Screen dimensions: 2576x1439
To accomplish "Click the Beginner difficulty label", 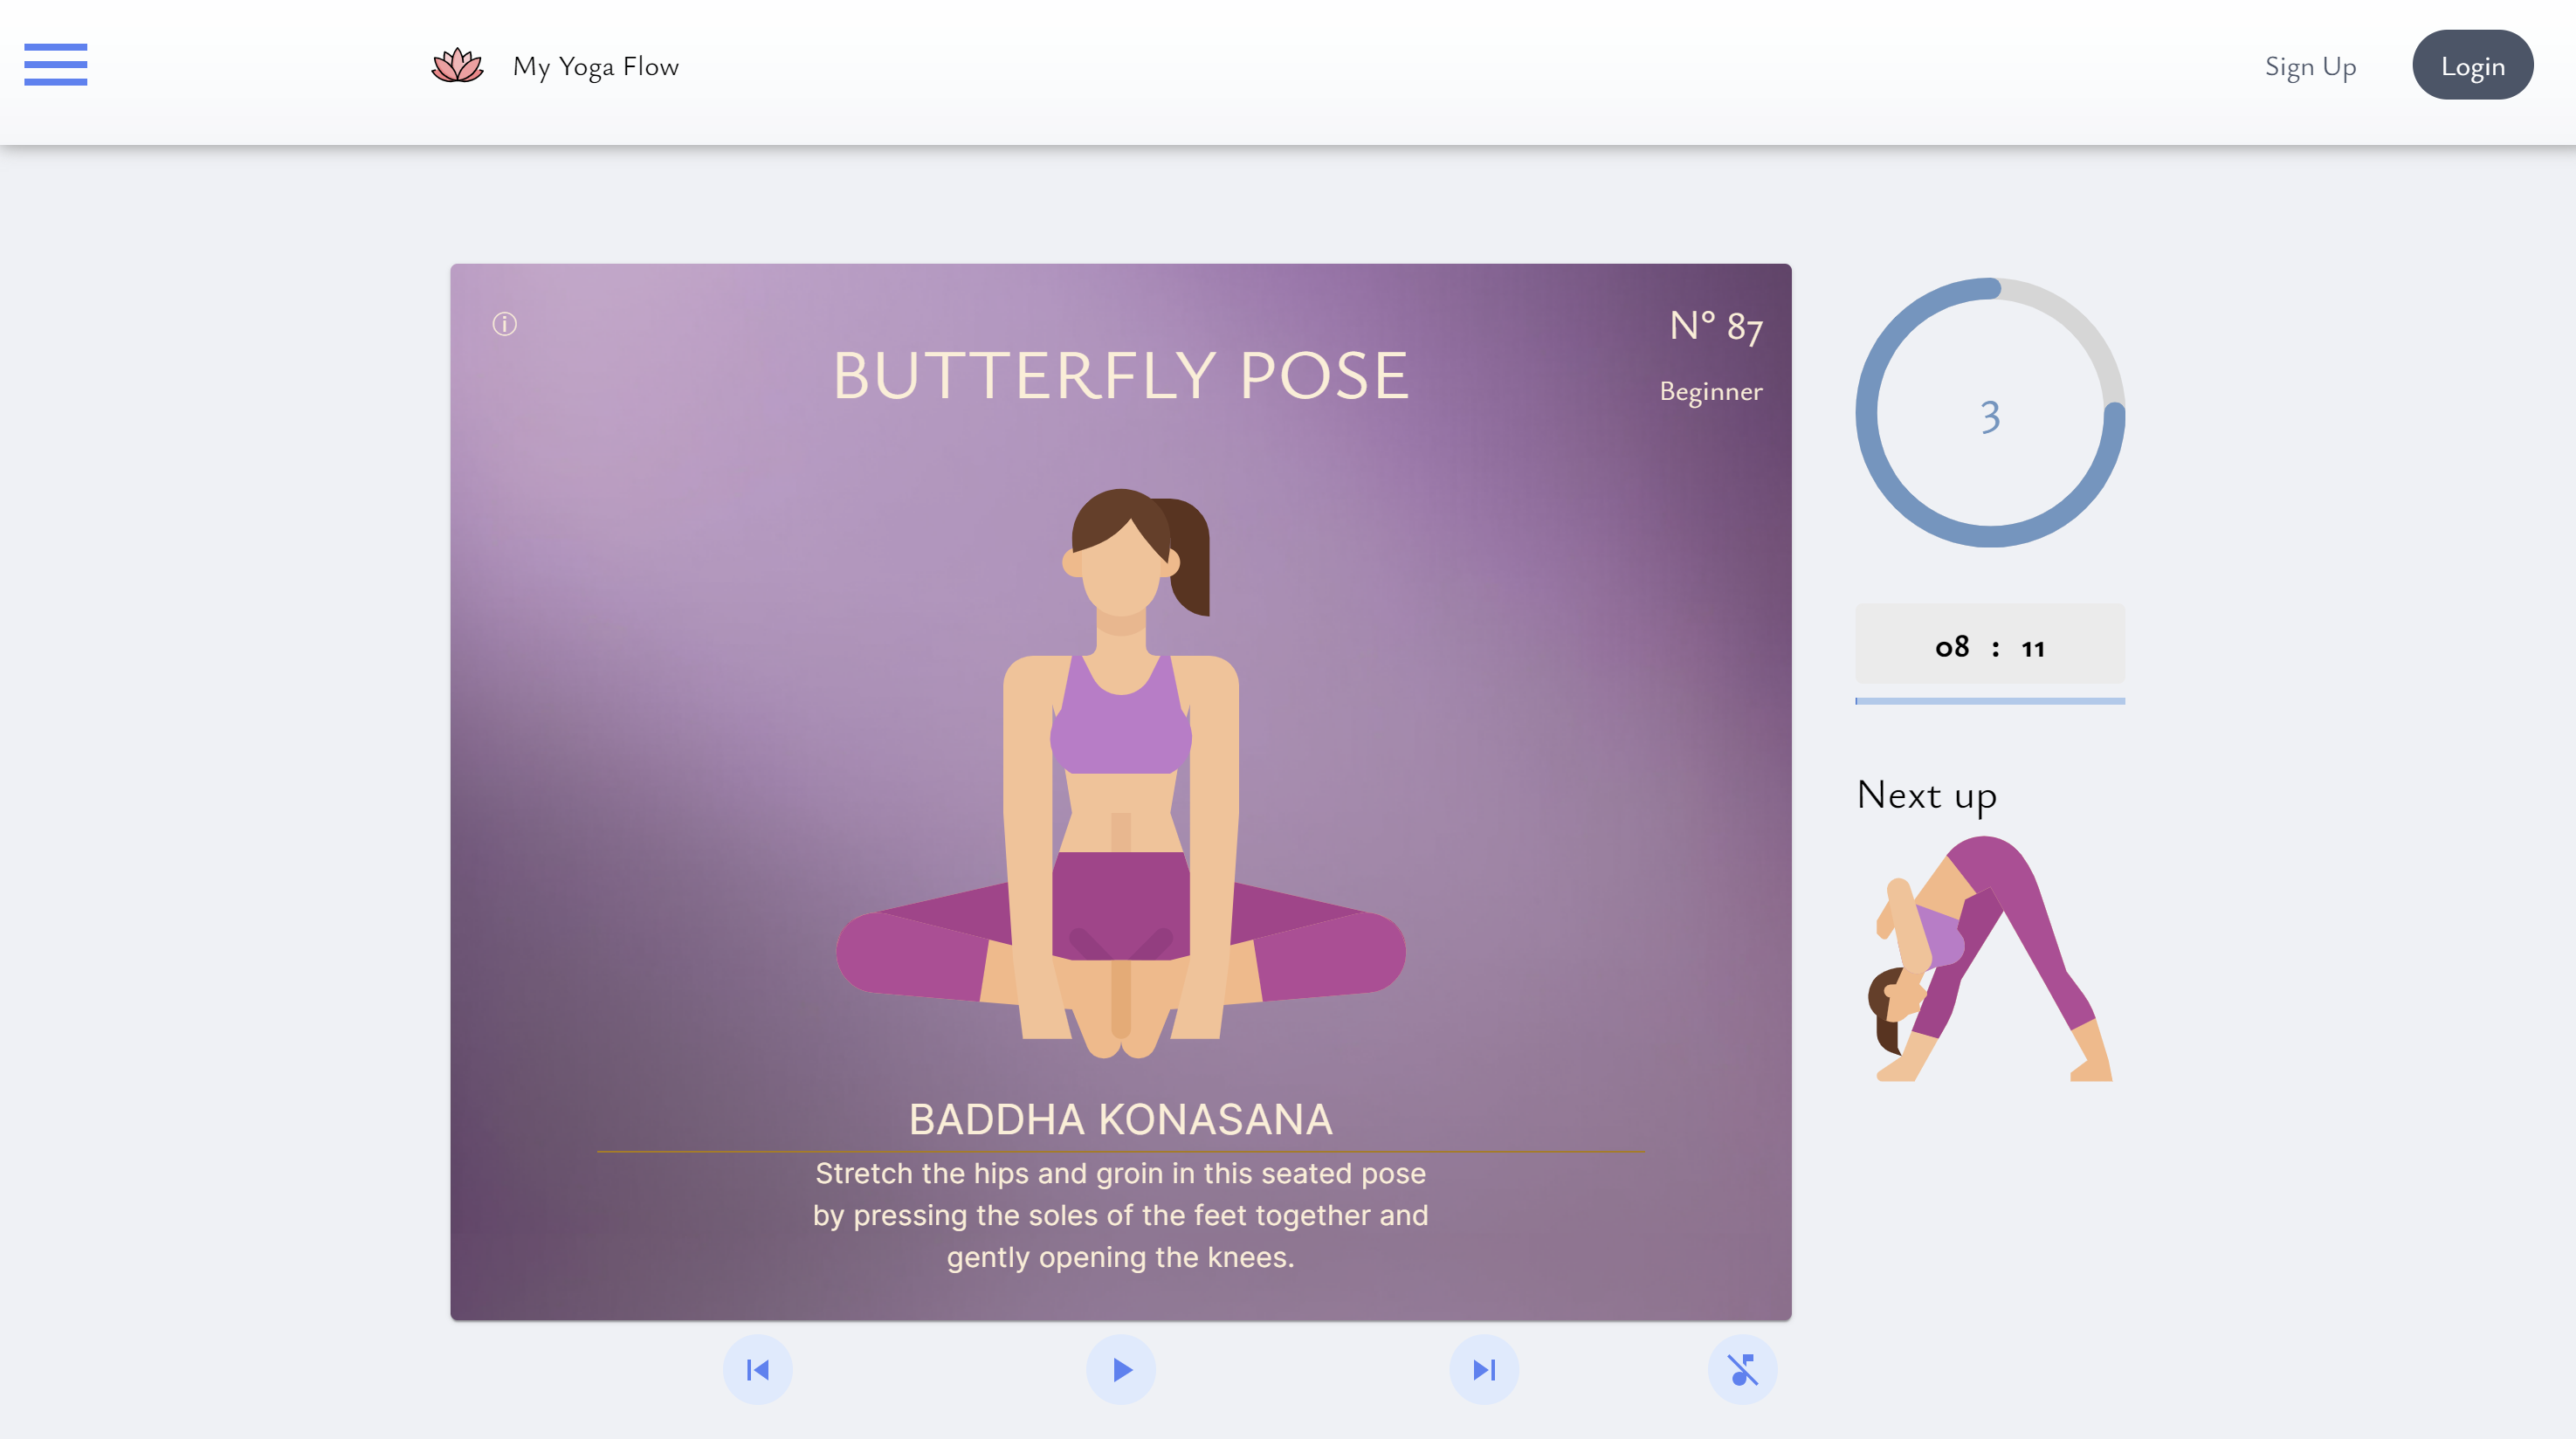I will (1710, 391).
